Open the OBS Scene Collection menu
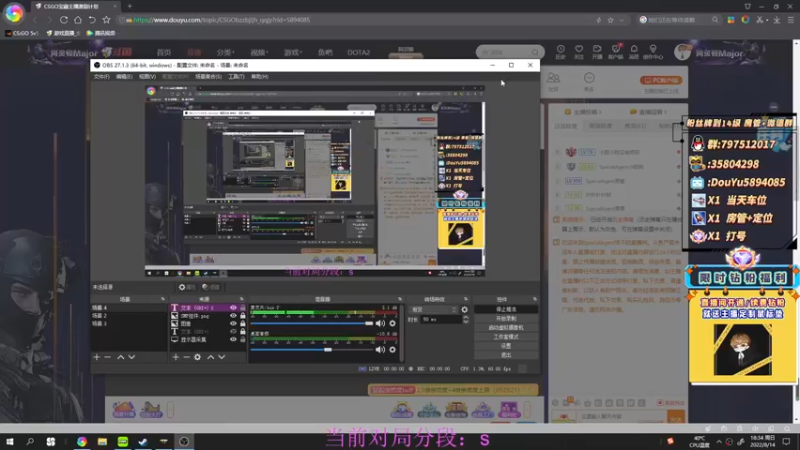 (208, 77)
